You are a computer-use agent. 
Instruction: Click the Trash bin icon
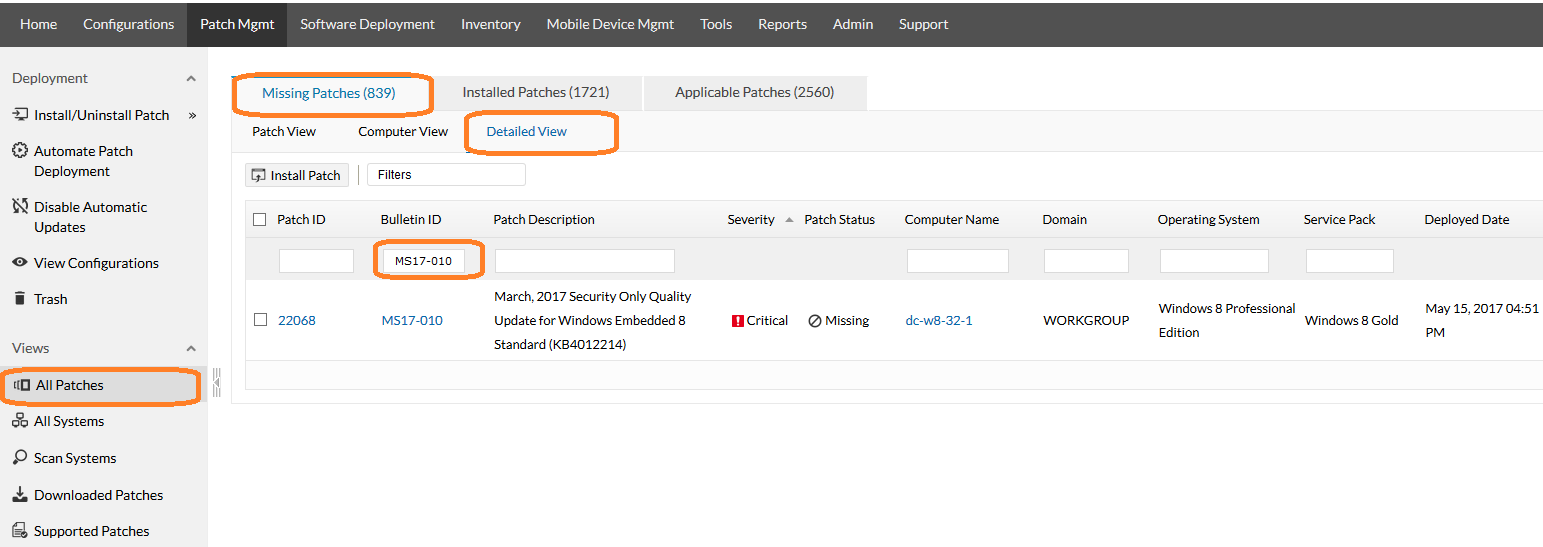click(20, 299)
